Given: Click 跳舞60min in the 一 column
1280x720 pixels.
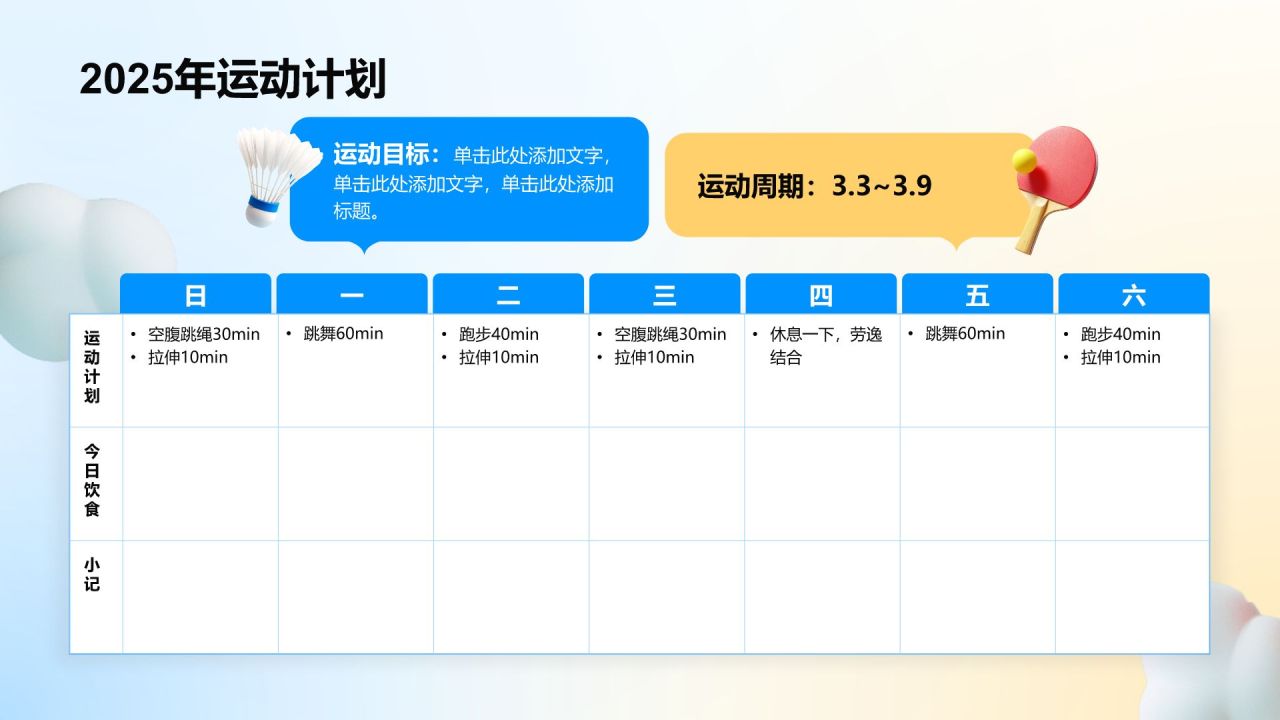Looking at the screenshot, I should pyautogui.click(x=344, y=333).
